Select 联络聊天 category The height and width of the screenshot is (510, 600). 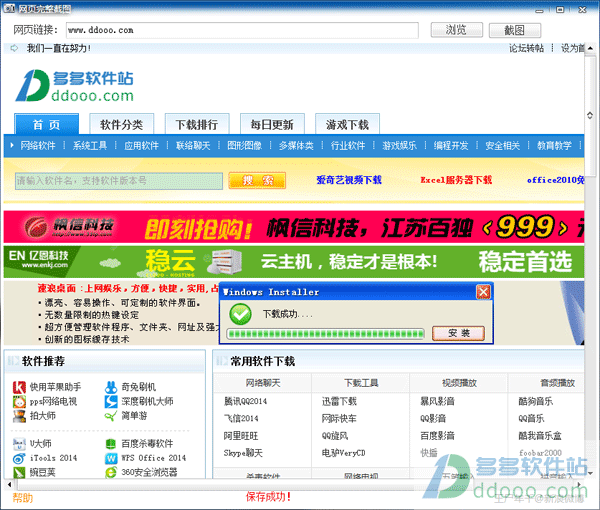[193, 146]
